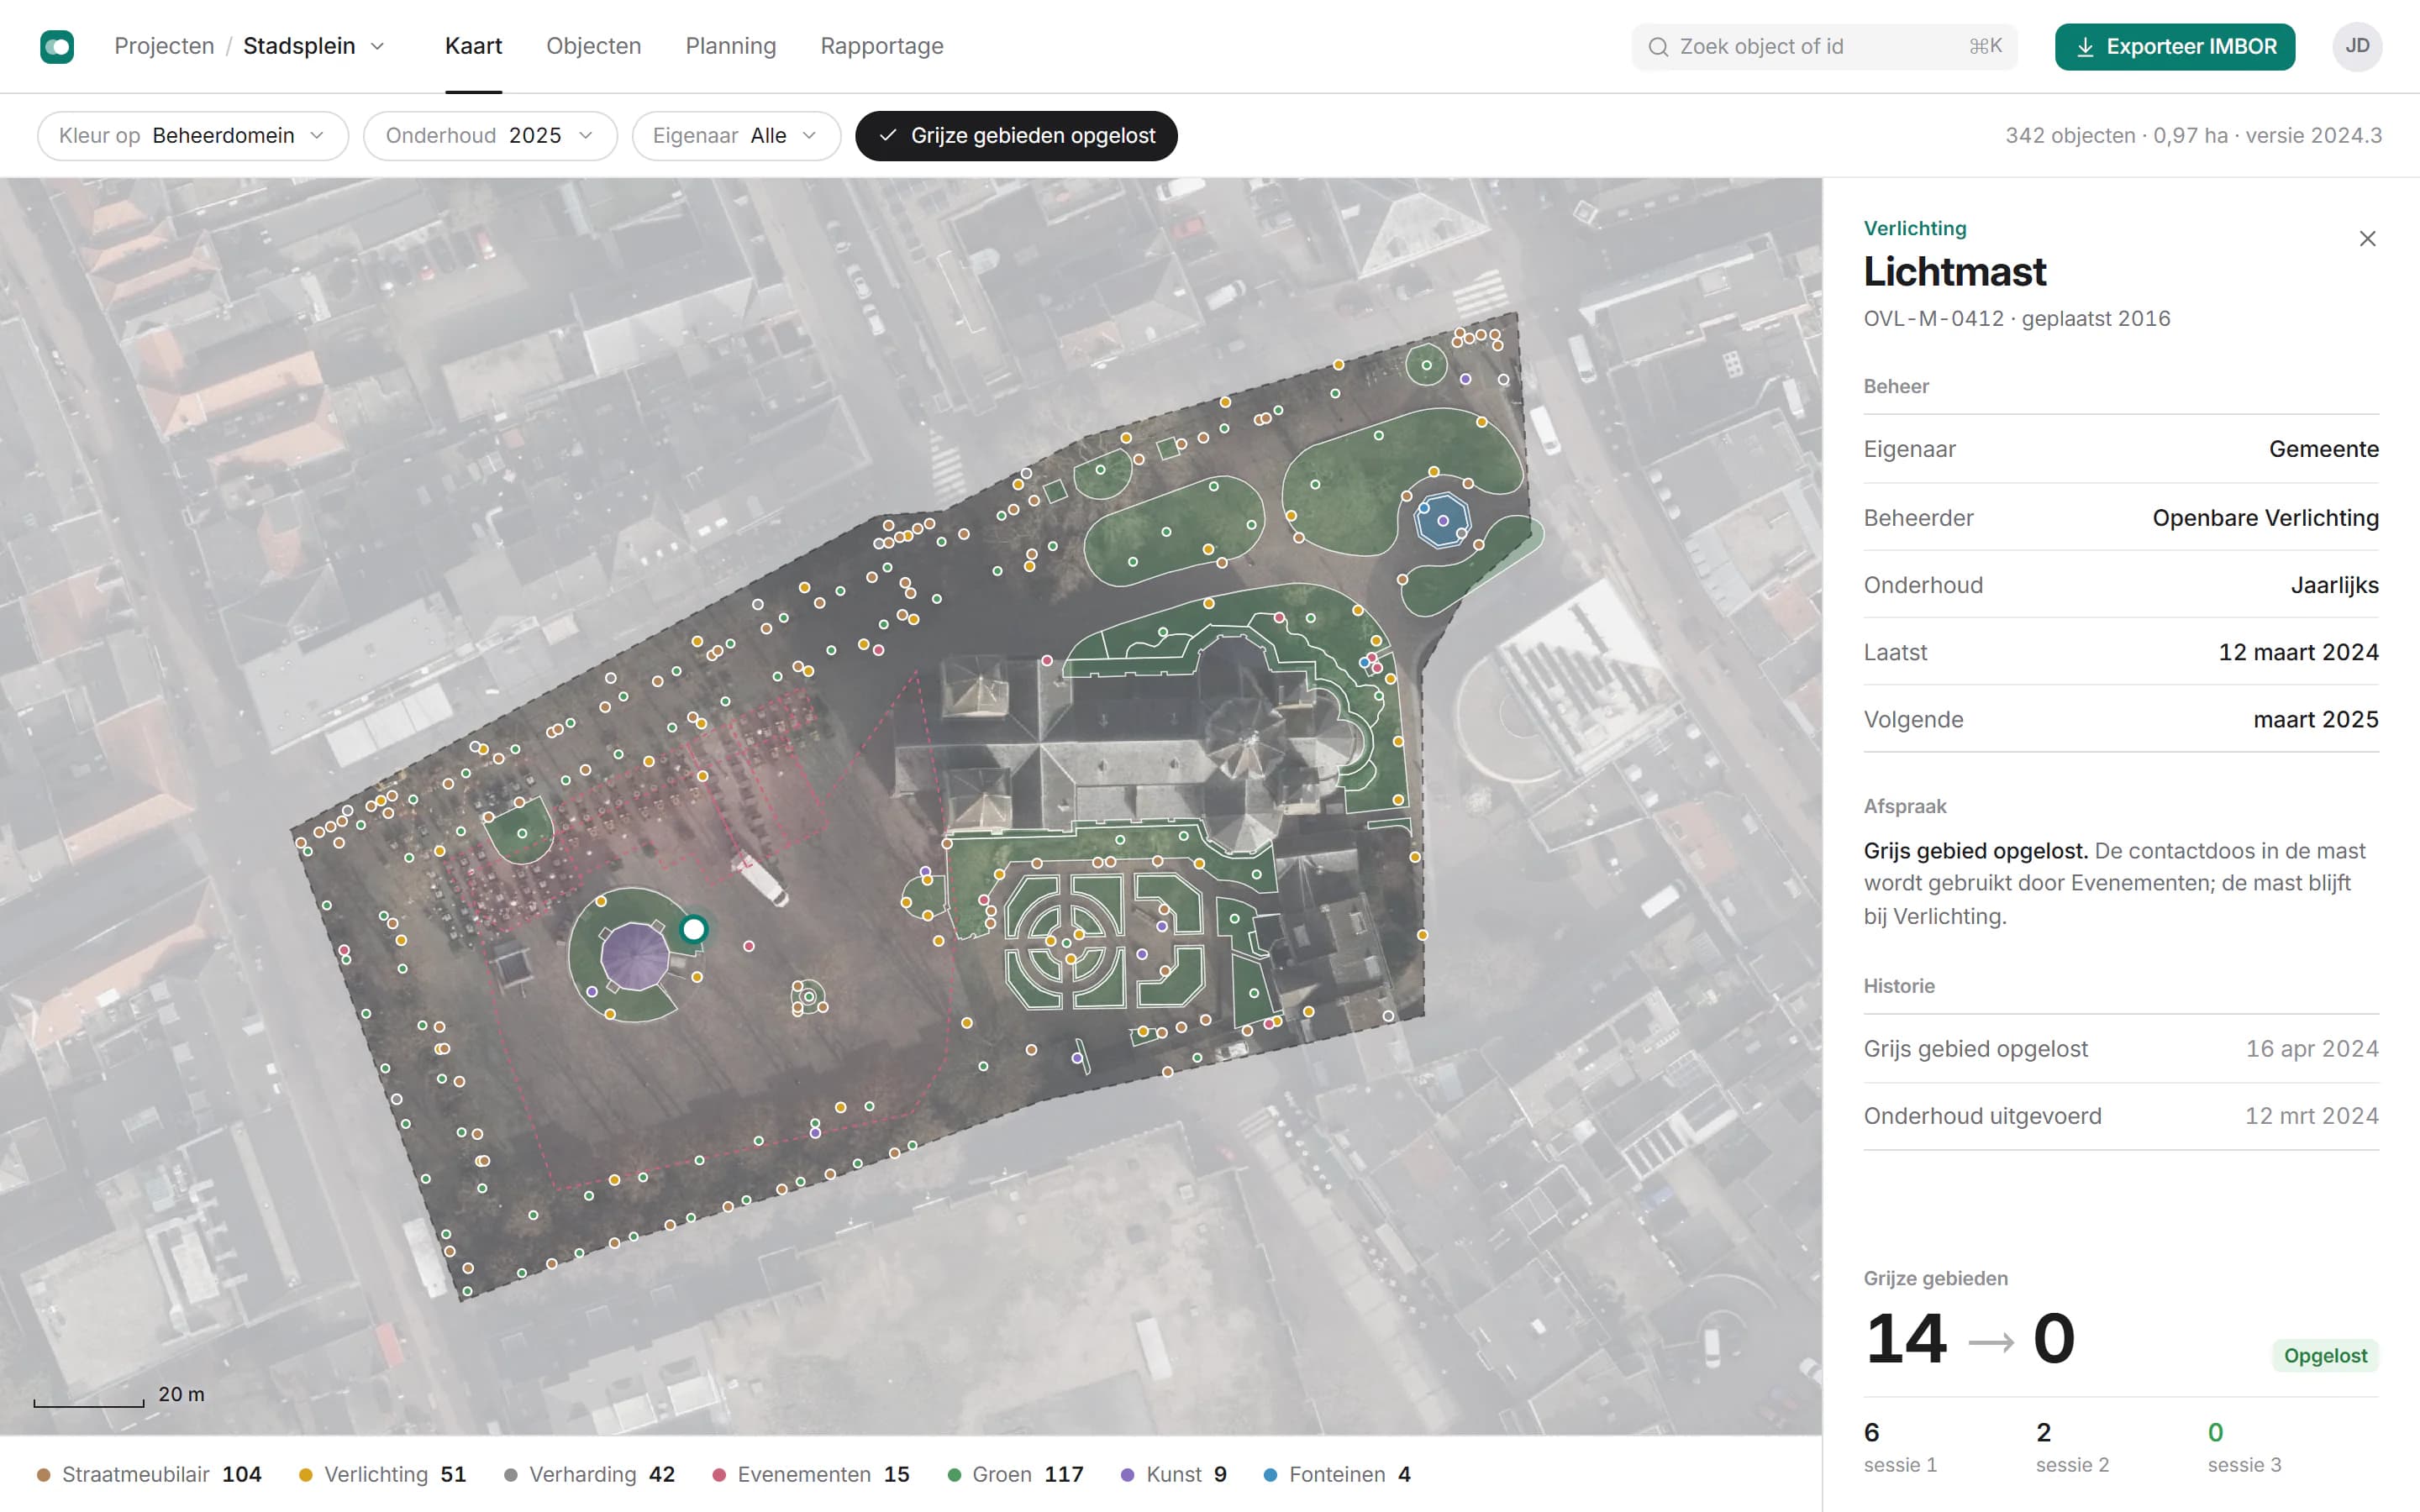Expand the Onderhoud 2025 dropdown
Image resolution: width=2420 pixels, height=1512 pixels.
click(490, 136)
